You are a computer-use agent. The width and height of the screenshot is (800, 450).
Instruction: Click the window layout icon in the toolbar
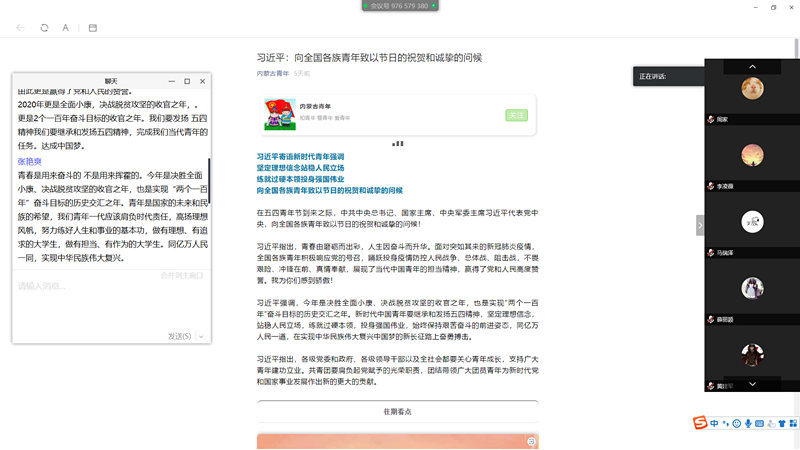93,28
